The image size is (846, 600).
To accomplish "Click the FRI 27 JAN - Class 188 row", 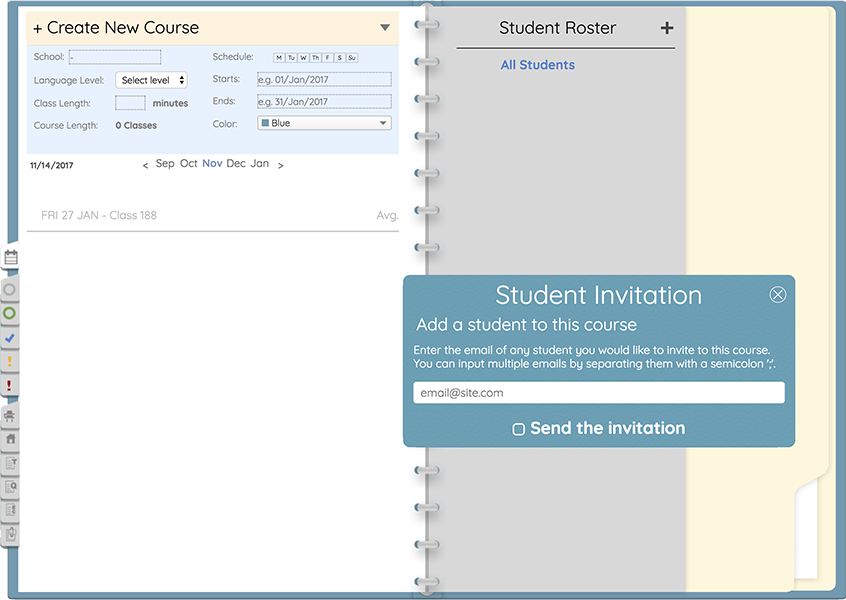I will (x=213, y=215).
